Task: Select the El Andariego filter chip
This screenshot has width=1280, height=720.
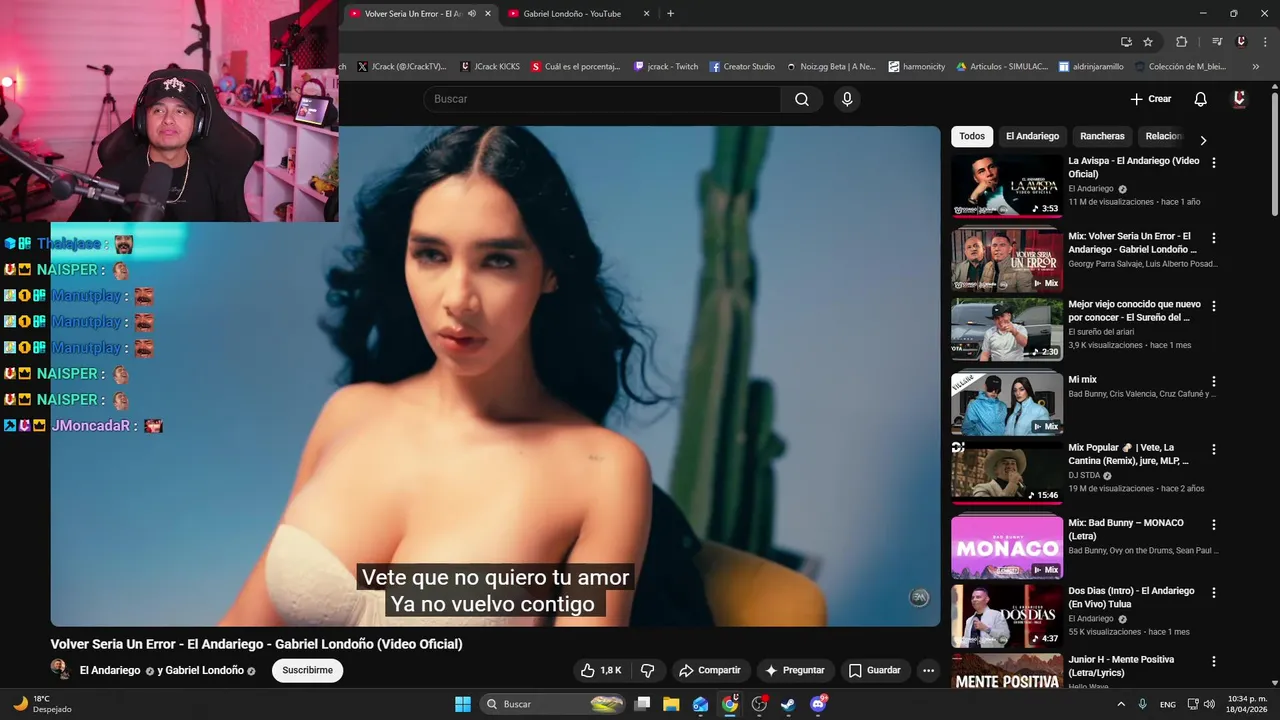Action: point(1032,136)
